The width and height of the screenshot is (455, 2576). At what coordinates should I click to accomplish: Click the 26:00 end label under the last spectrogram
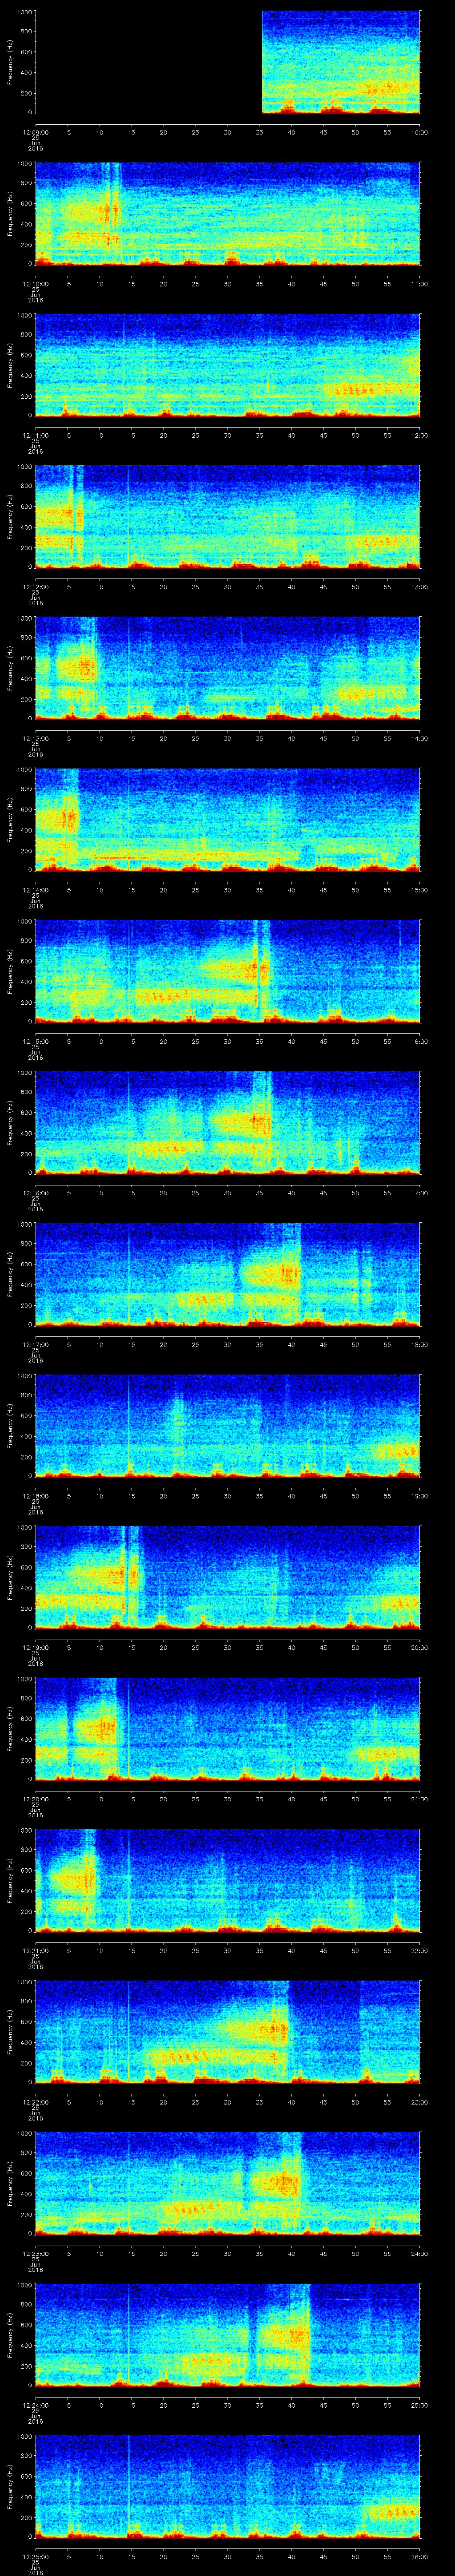click(419, 2556)
